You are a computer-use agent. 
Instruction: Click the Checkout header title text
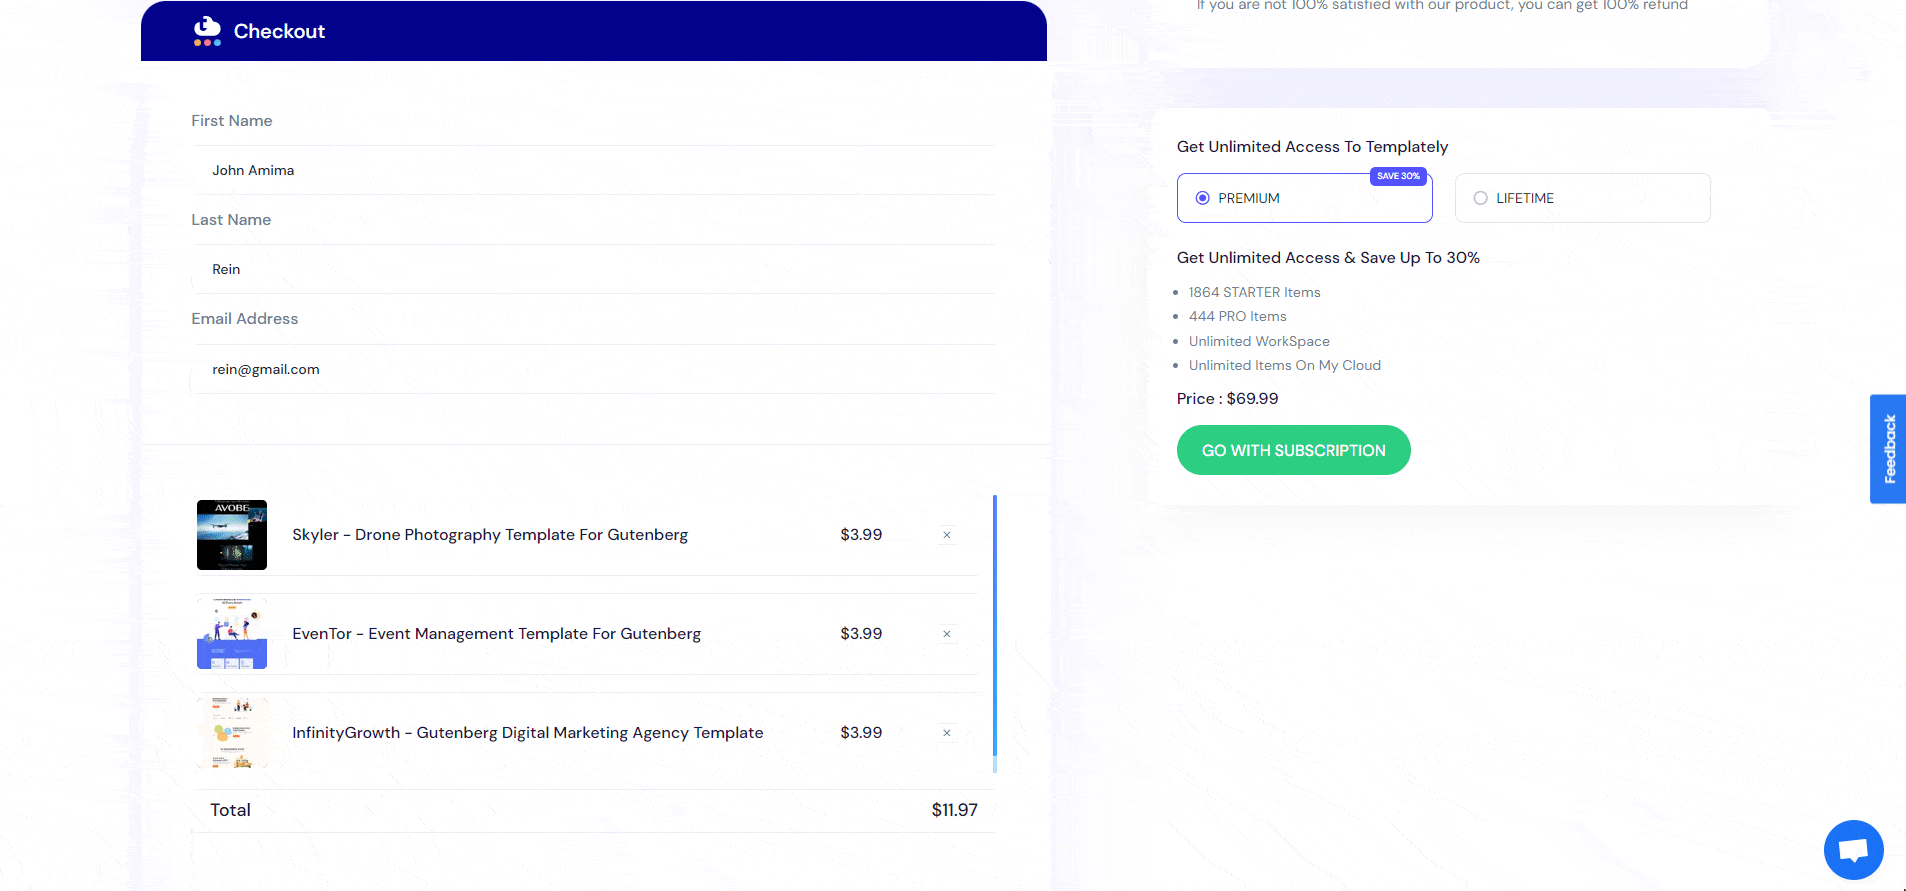tap(279, 31)
